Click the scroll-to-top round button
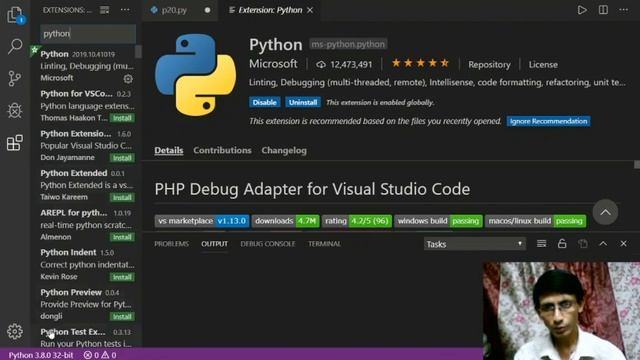This screenshot has width=640, height=360. coord(605,212)
